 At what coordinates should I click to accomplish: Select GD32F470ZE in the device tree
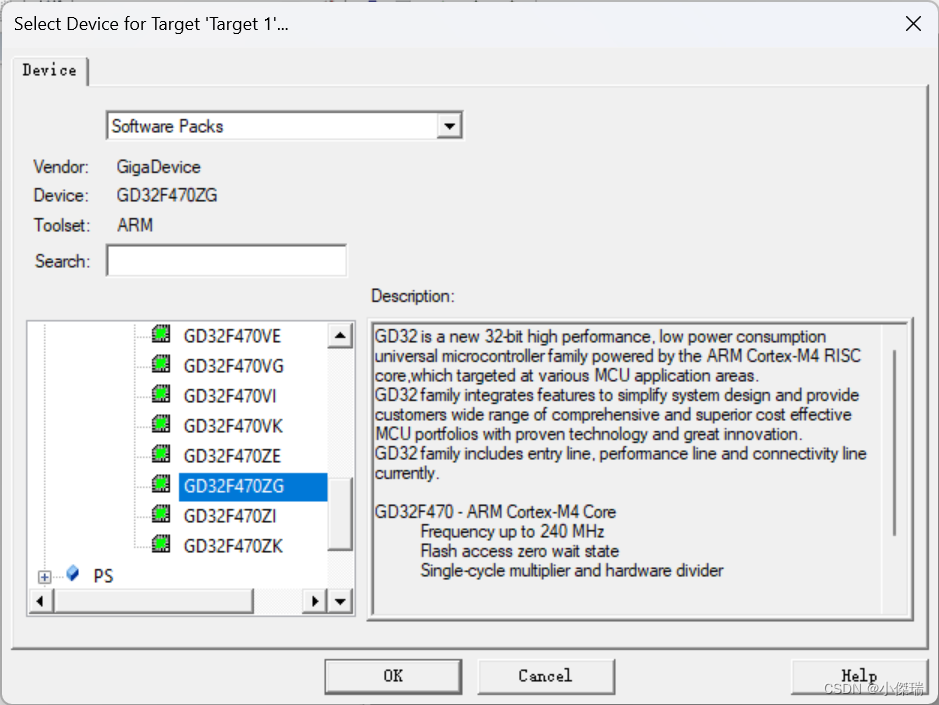[232, 456]
